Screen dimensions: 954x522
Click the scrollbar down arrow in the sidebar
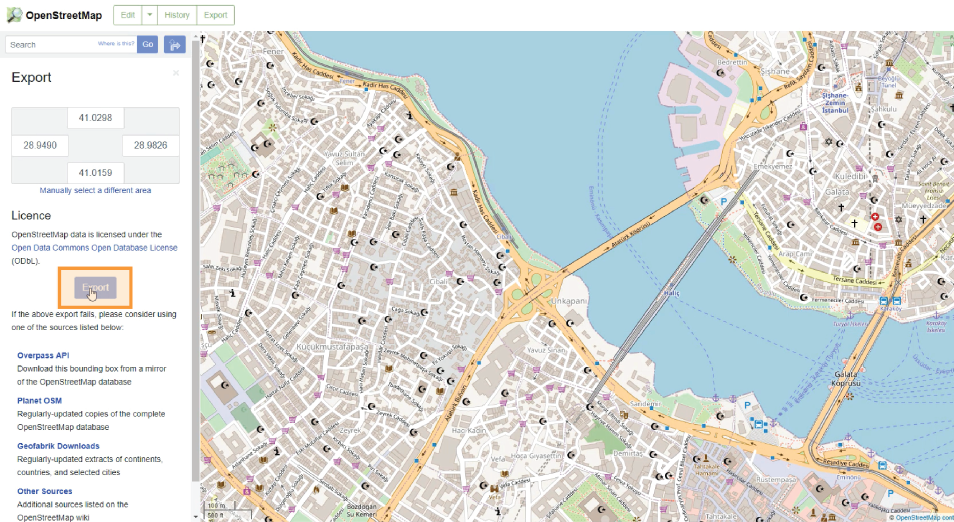pos(196,517)
